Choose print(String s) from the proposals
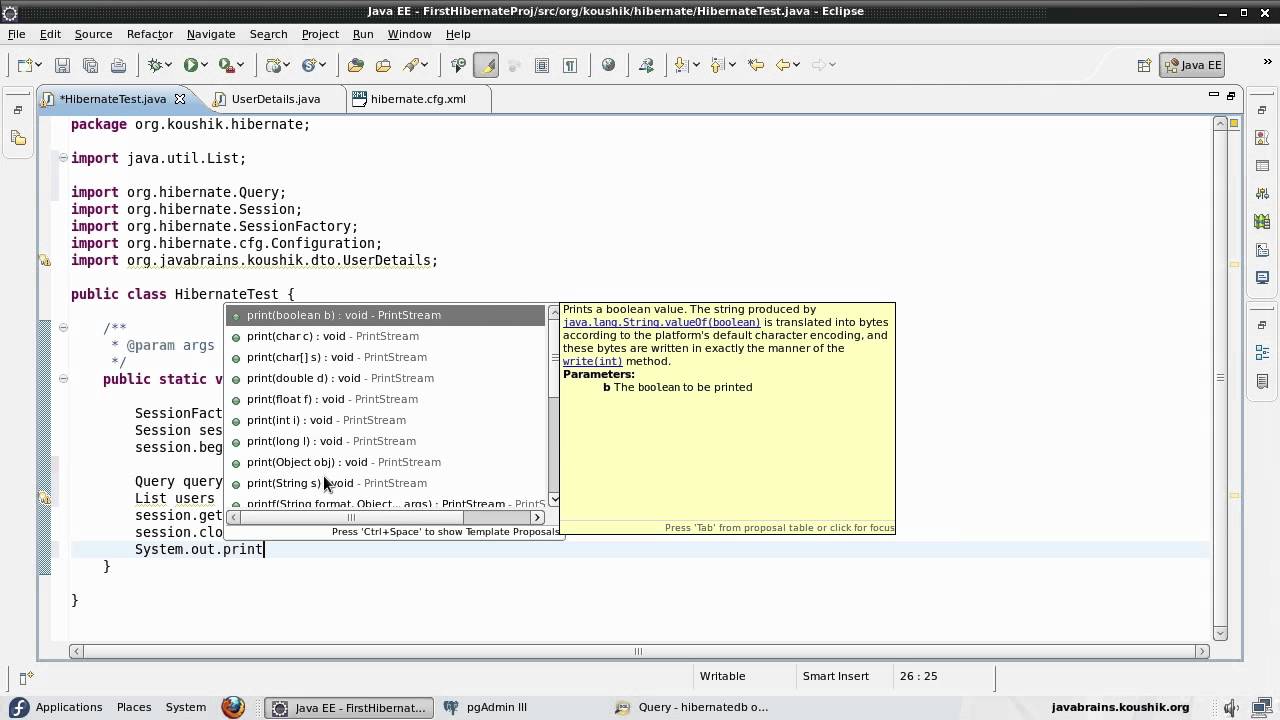The height and width of the screenshot is (720, 1280). [386, 483]
